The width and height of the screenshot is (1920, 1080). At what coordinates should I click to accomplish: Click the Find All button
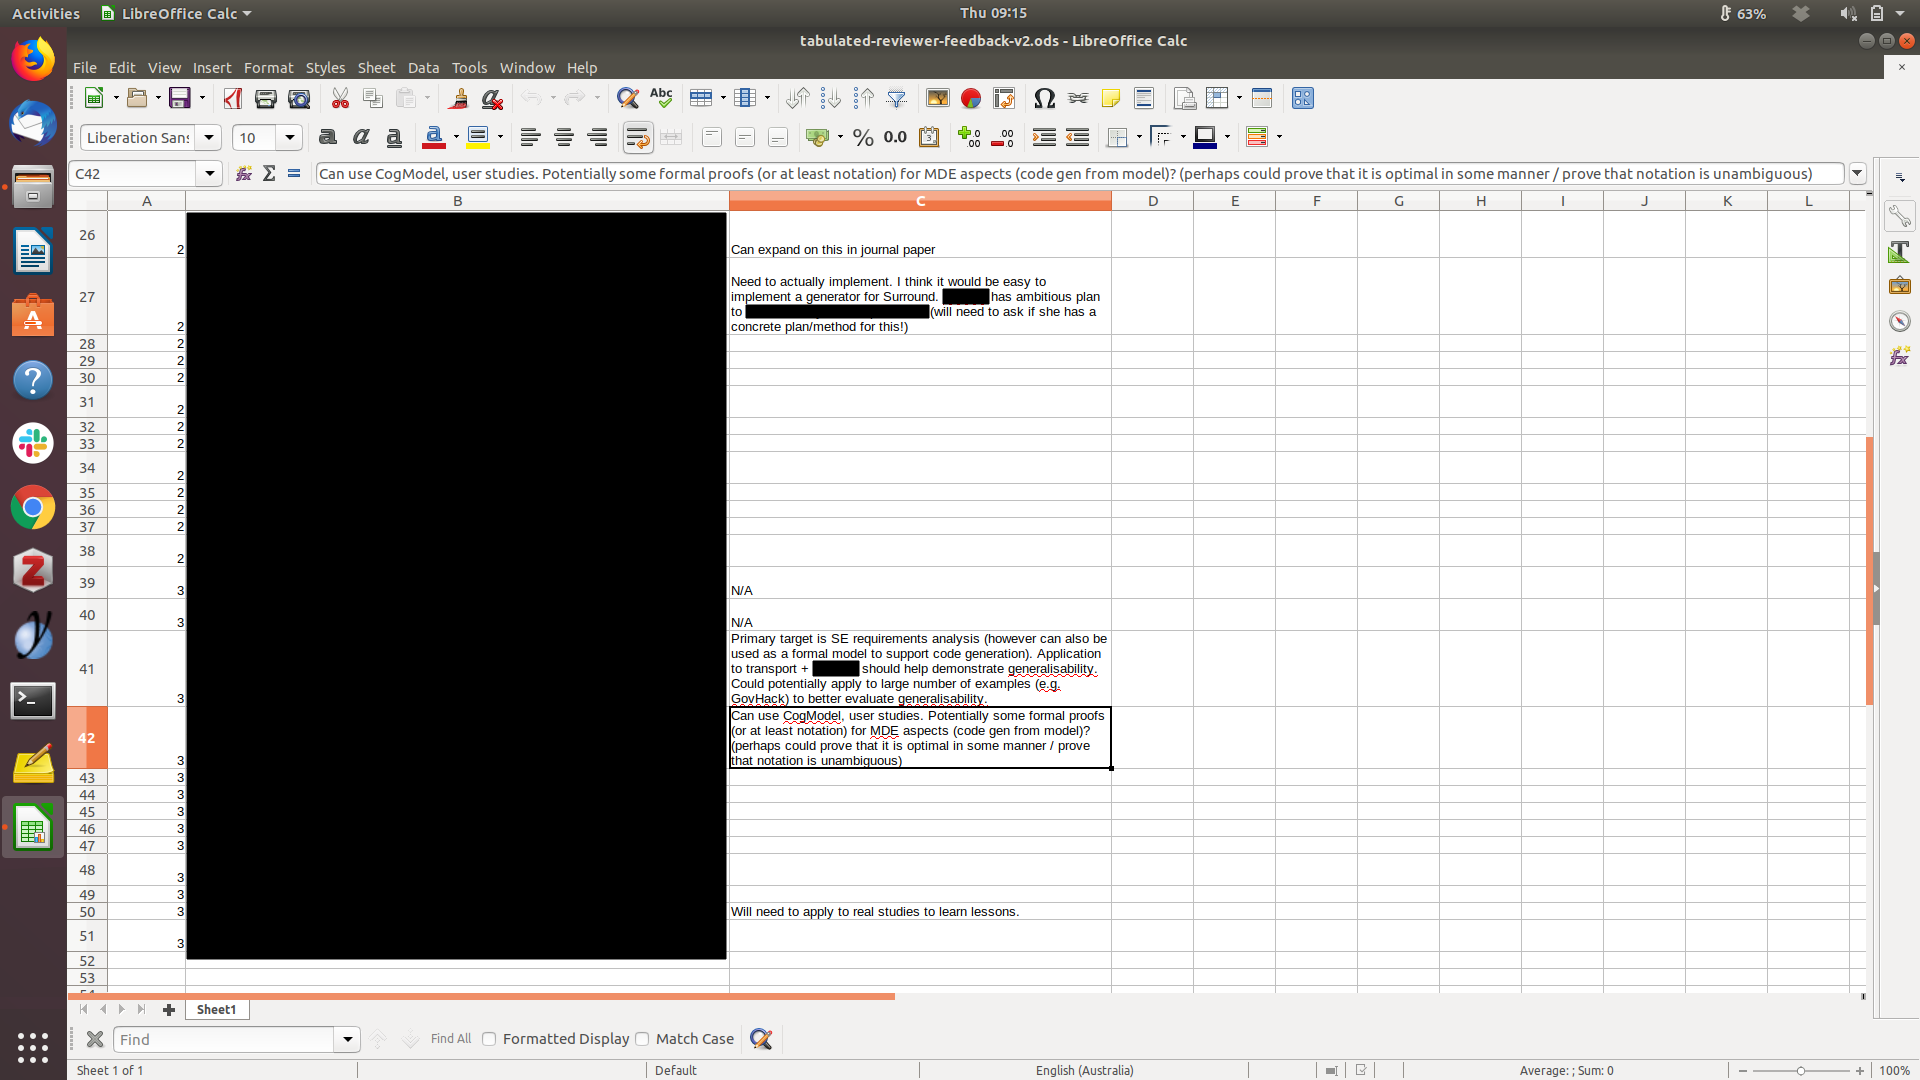click(x=450, y=1039)
